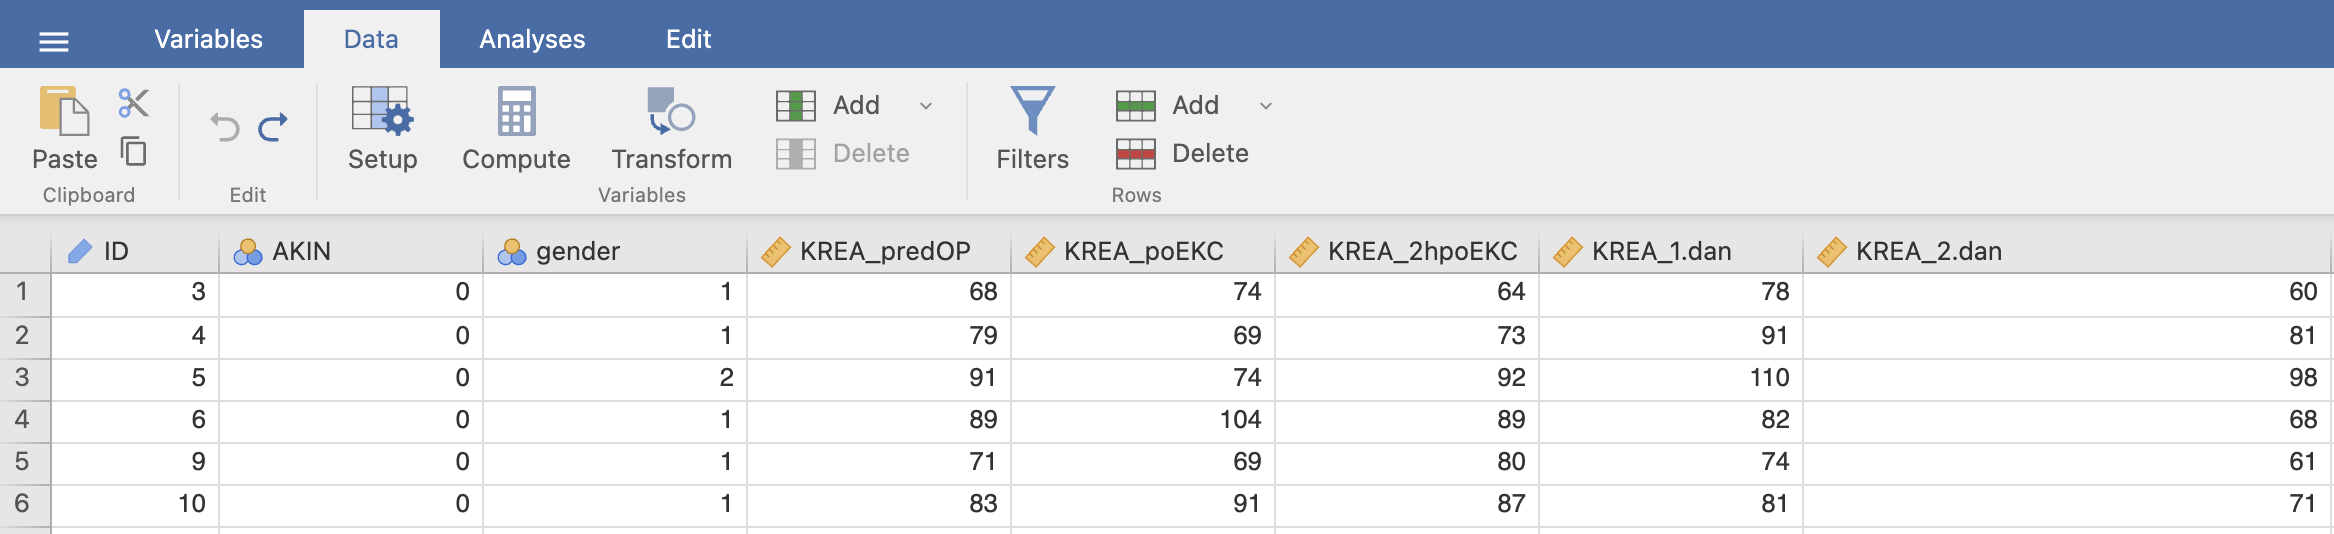Open the Filters funnel tool
The height and width of the screenshot is (534, 2334).
pos(1032,128)
